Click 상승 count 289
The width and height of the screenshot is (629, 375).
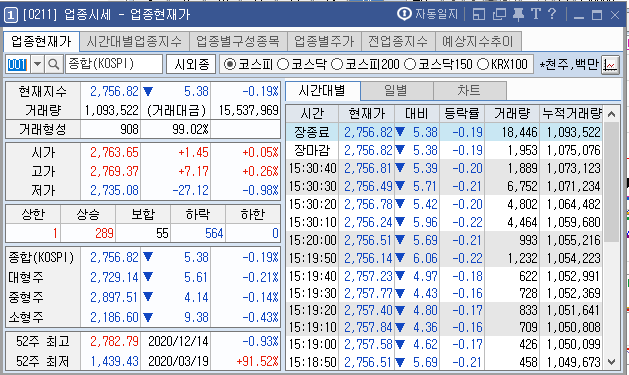tap(104, 233)
